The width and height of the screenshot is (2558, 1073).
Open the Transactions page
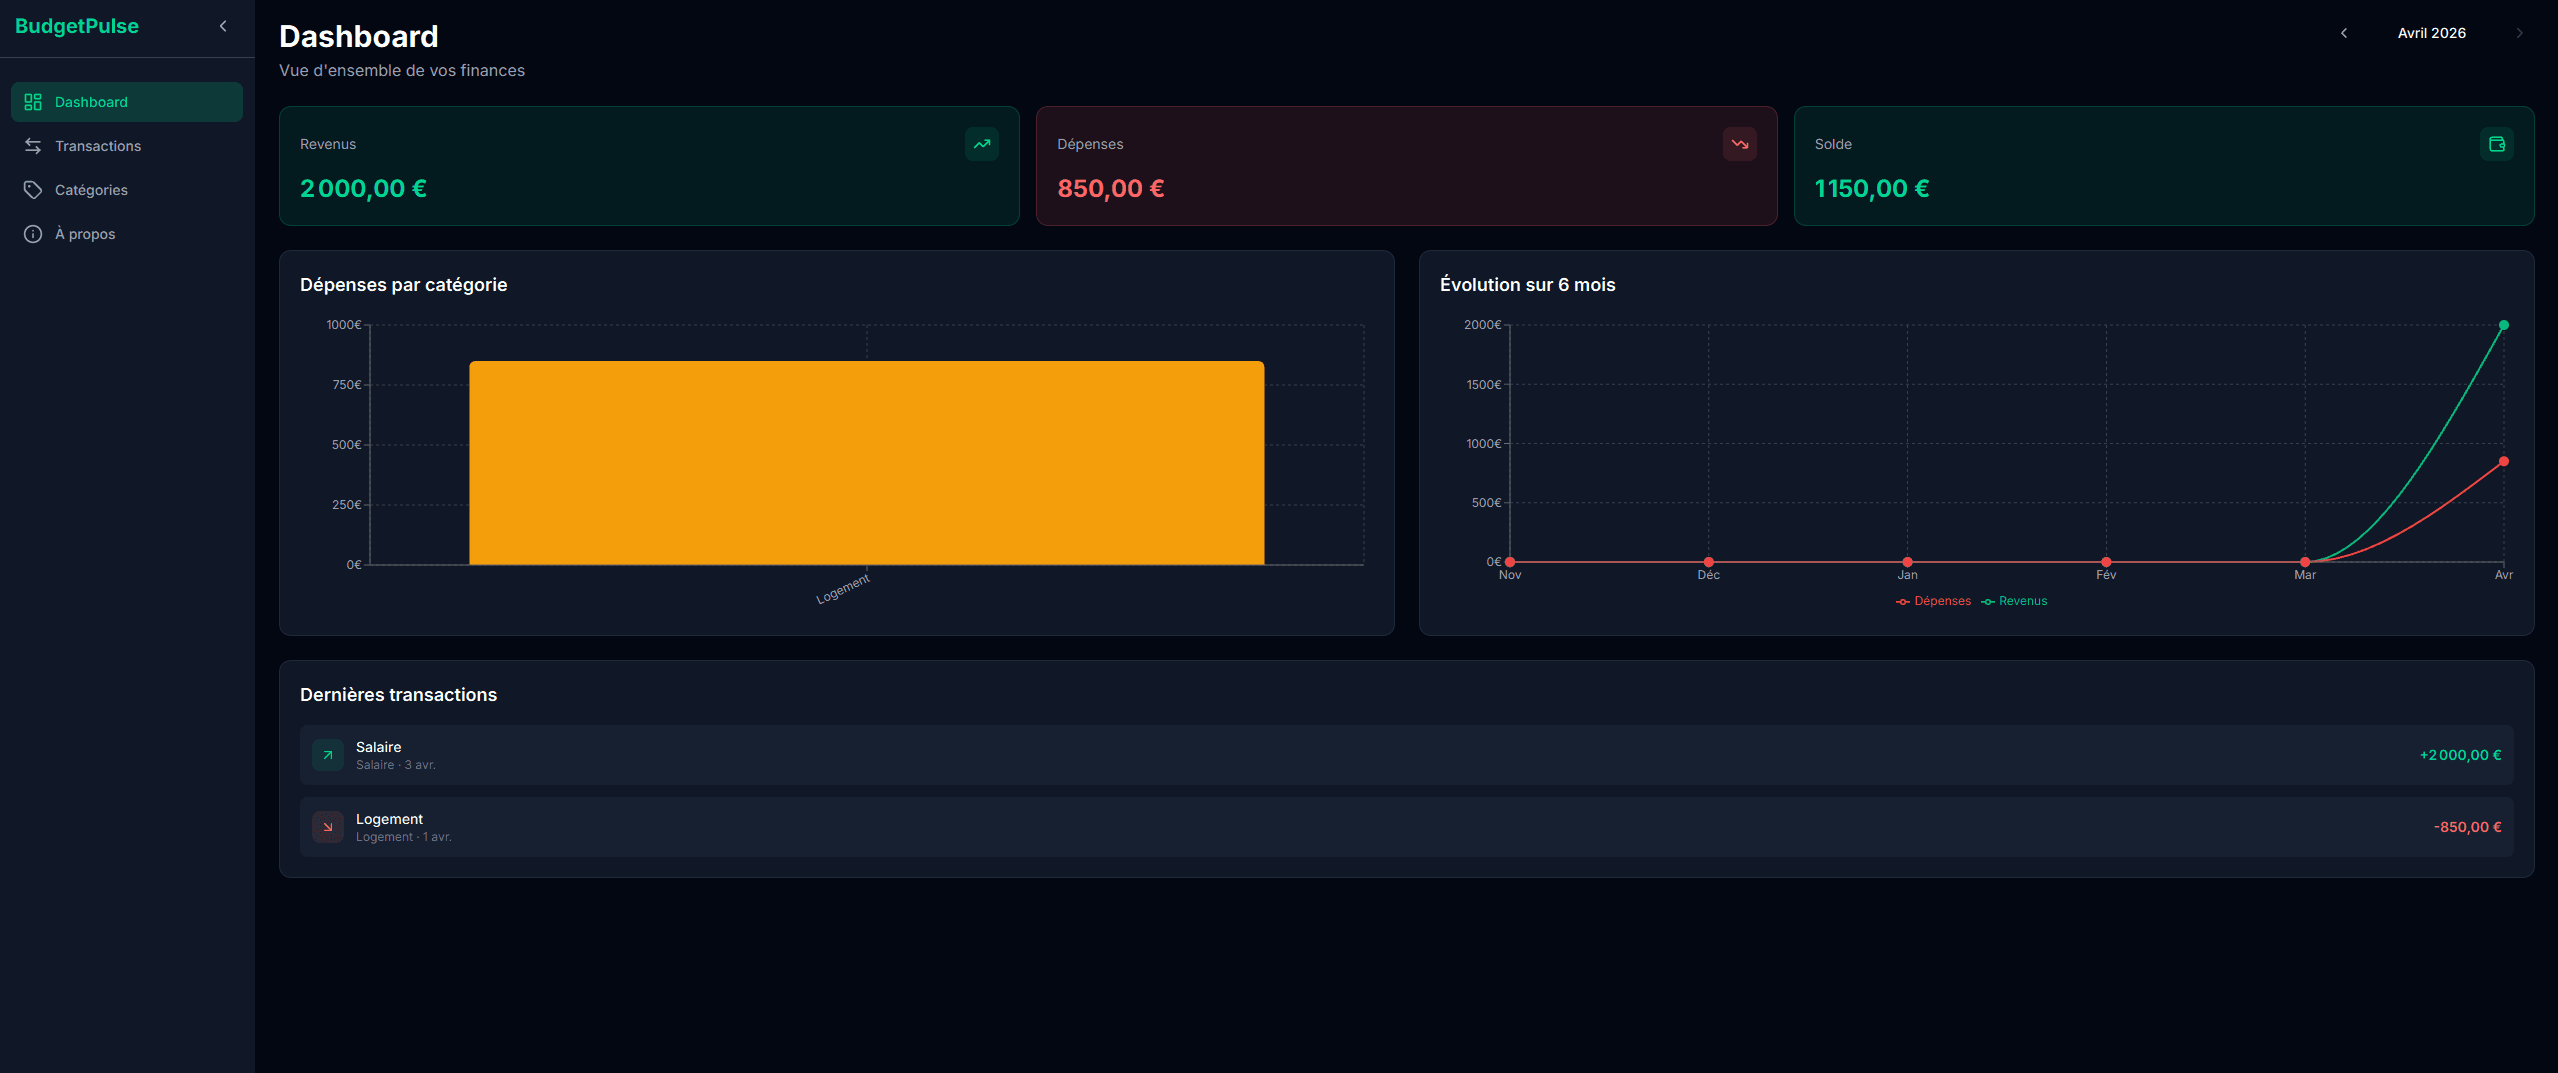coord(127,146)
